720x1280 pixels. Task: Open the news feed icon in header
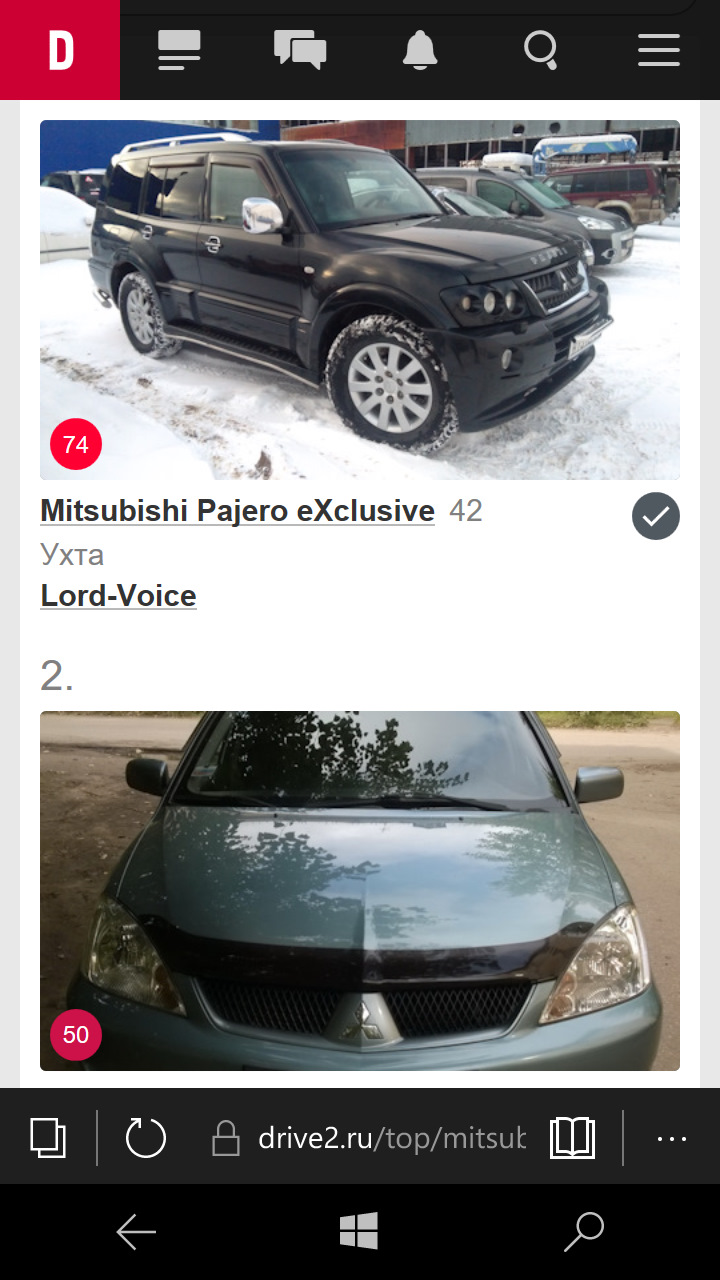click(180, 50)
